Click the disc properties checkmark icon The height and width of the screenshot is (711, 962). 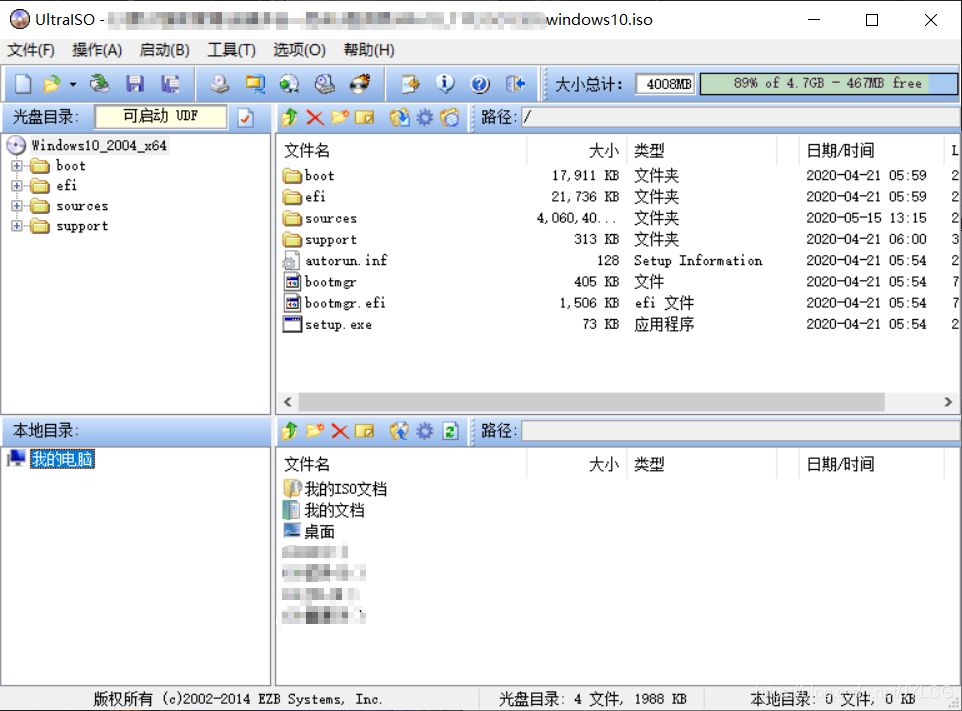(245, 117)
